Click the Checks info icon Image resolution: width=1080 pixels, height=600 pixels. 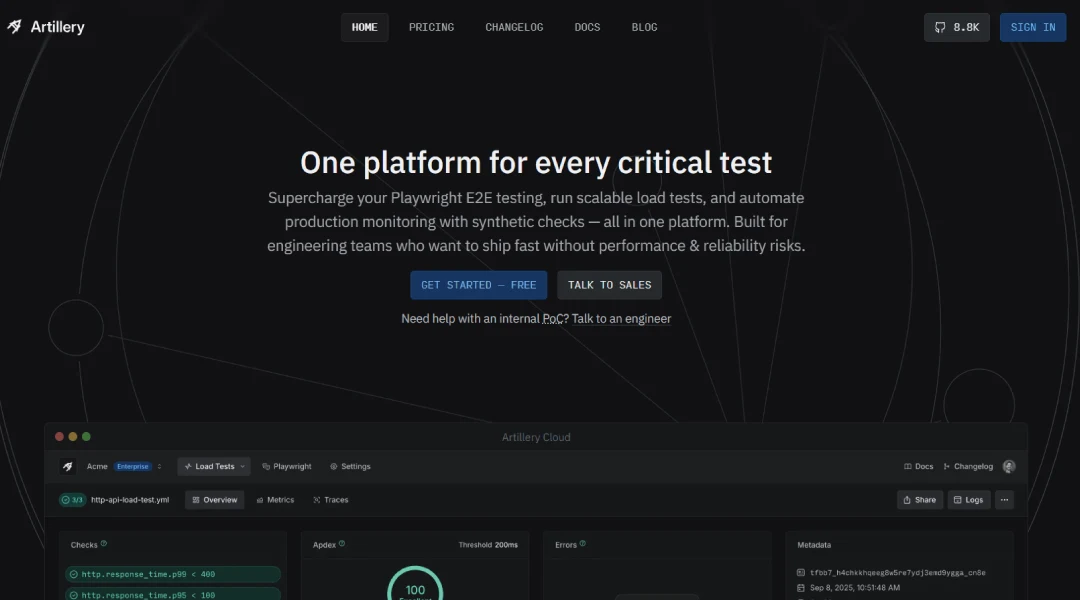(104, 544)
